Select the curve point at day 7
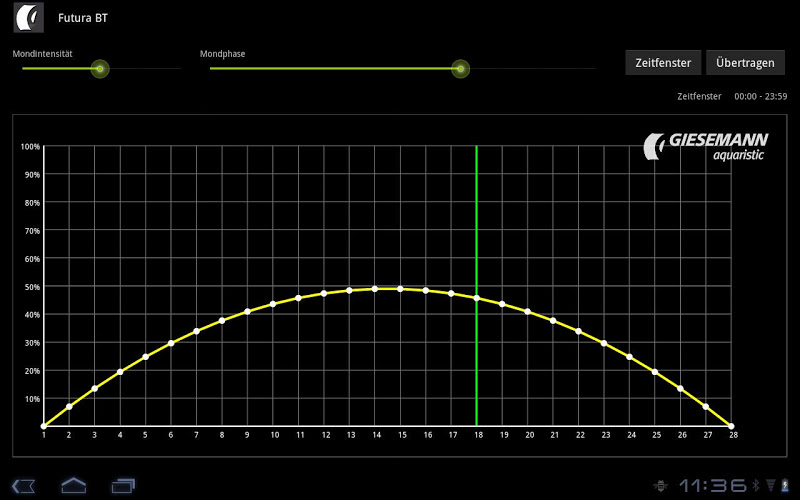The width and height of the screenshot is (800, 500). [x=197, y=331]
